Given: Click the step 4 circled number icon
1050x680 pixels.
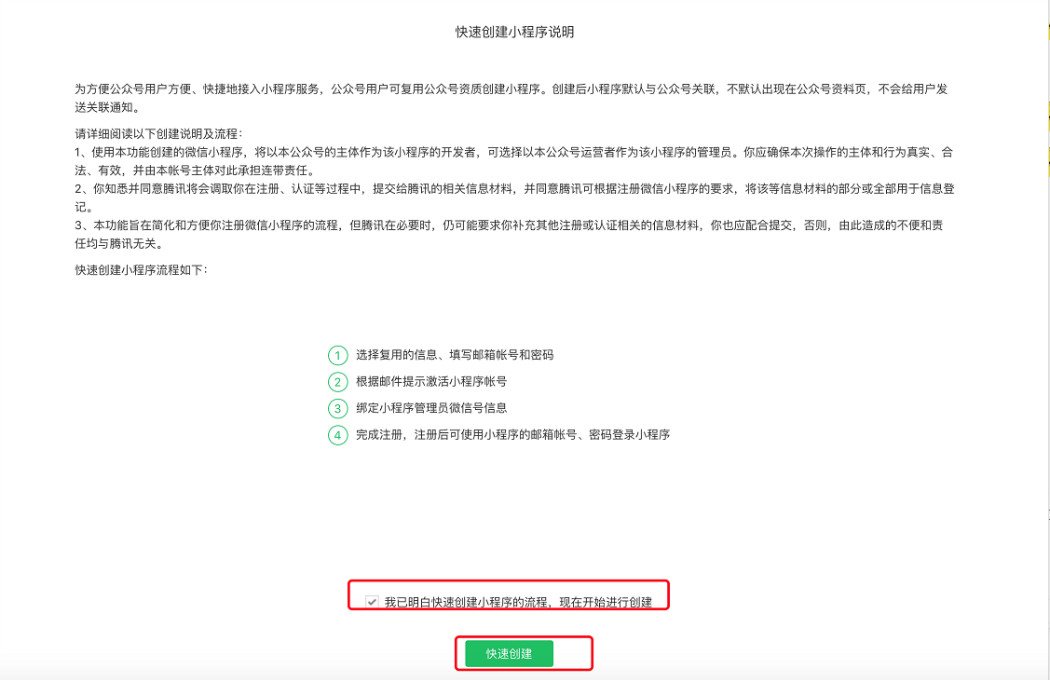Looking at the screenshot, I should point(338,435).
